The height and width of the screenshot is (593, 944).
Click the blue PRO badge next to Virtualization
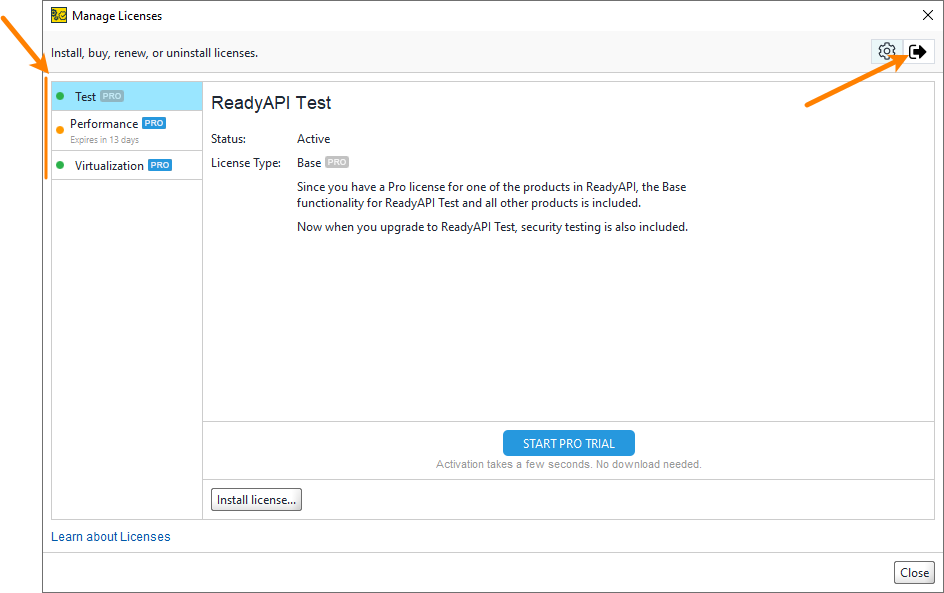(x=160, y=165)
